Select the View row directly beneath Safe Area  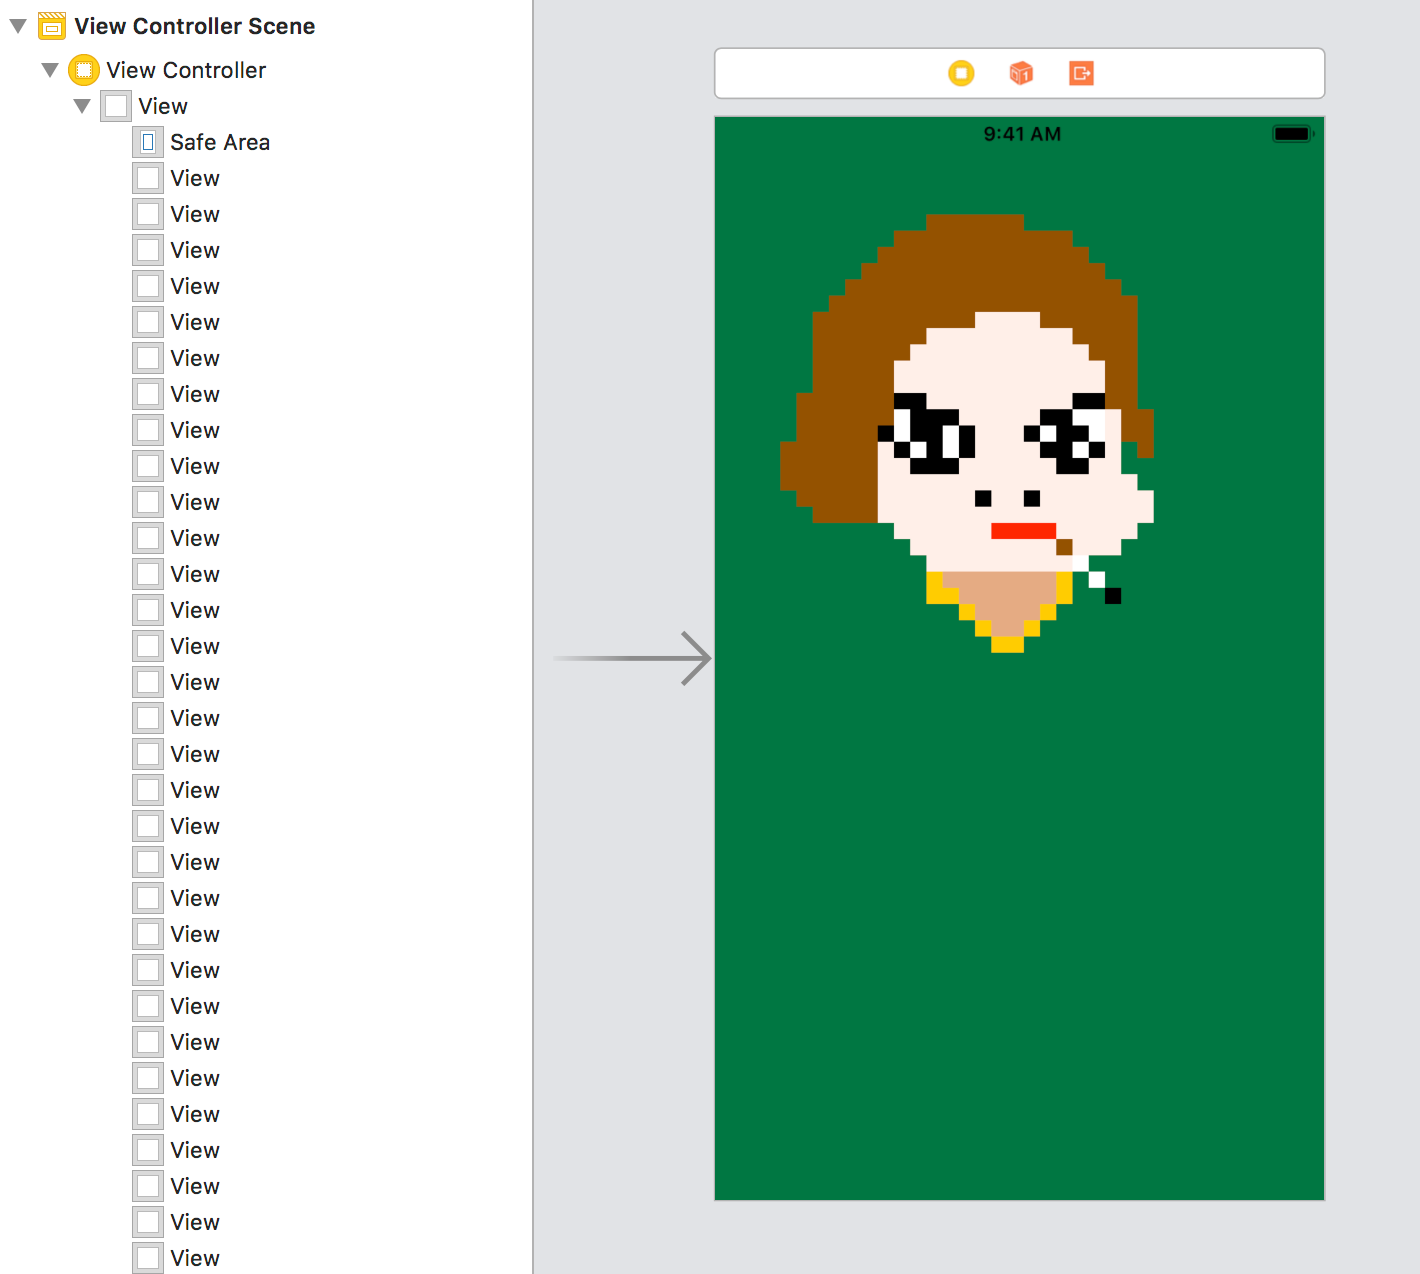[x=266, y=178]
